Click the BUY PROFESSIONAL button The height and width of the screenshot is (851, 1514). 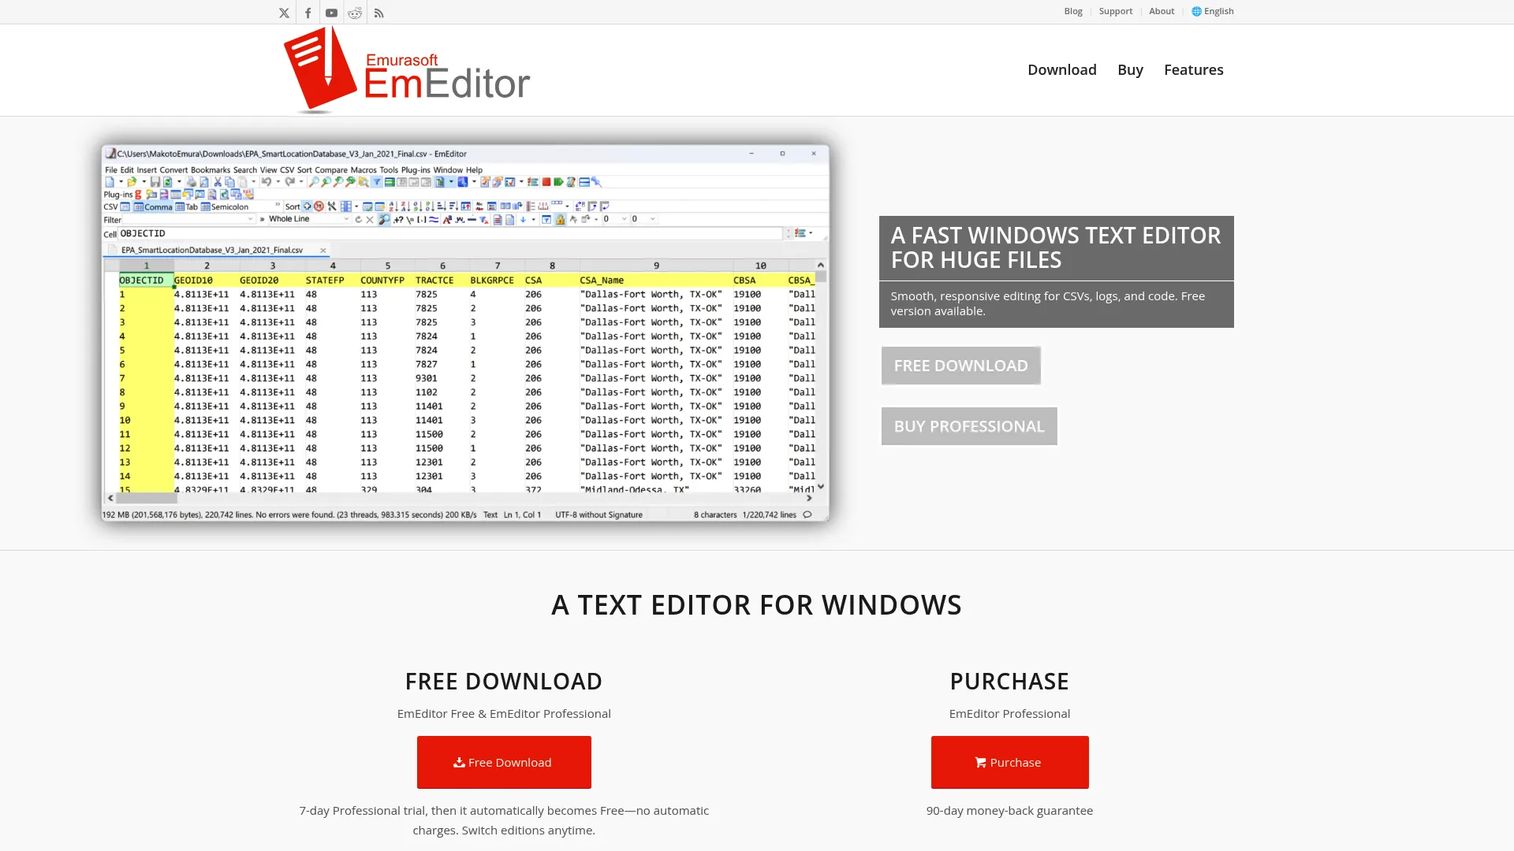click(969, 426)
